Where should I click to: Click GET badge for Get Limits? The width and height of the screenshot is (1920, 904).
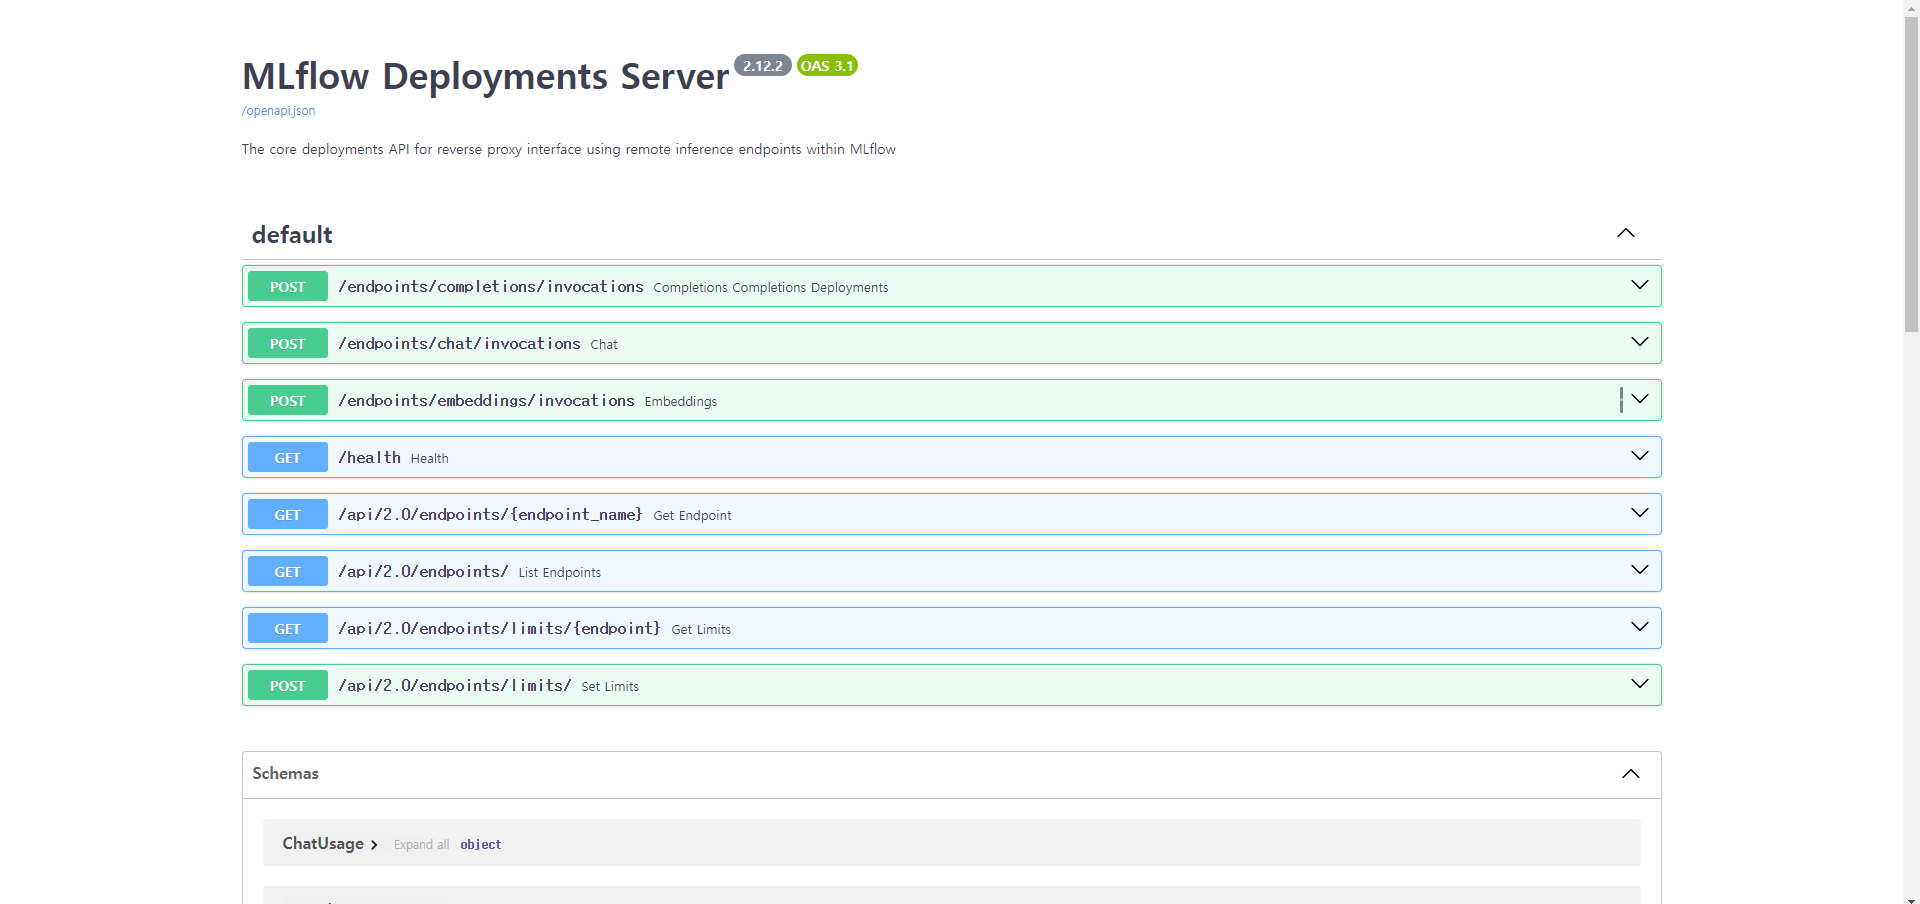(x=288, y=628)
